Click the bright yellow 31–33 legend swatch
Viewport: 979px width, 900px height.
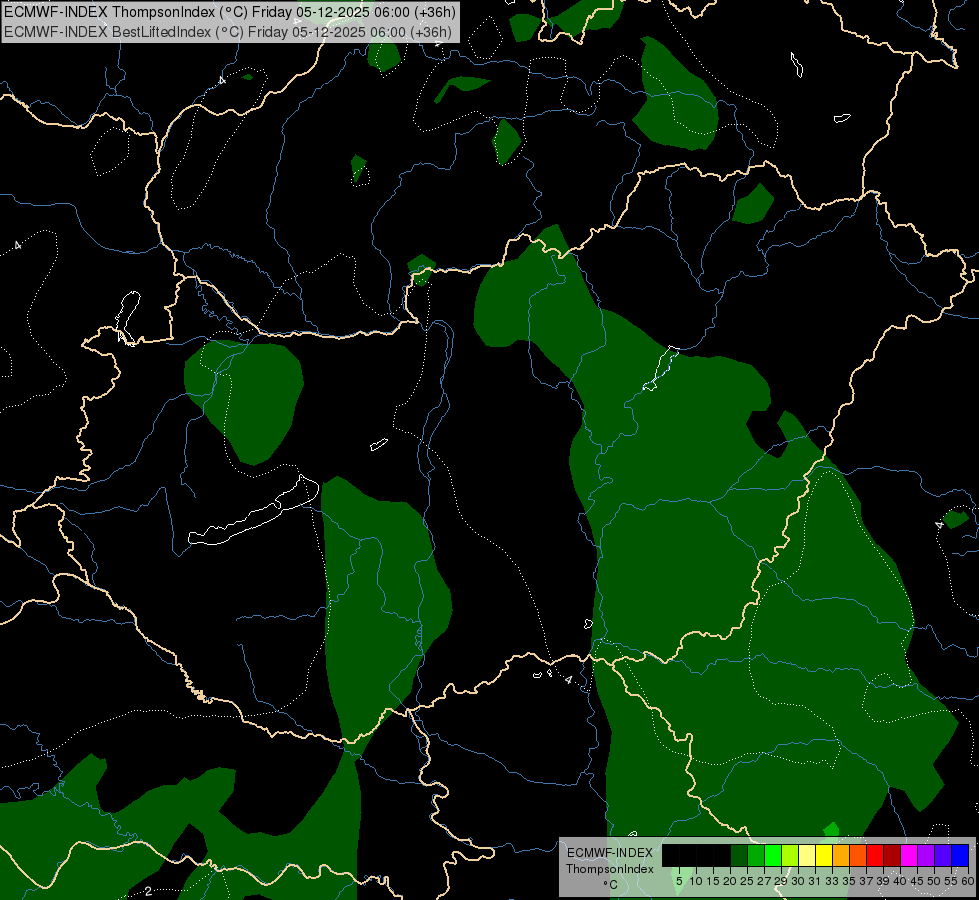click(824, 855)
